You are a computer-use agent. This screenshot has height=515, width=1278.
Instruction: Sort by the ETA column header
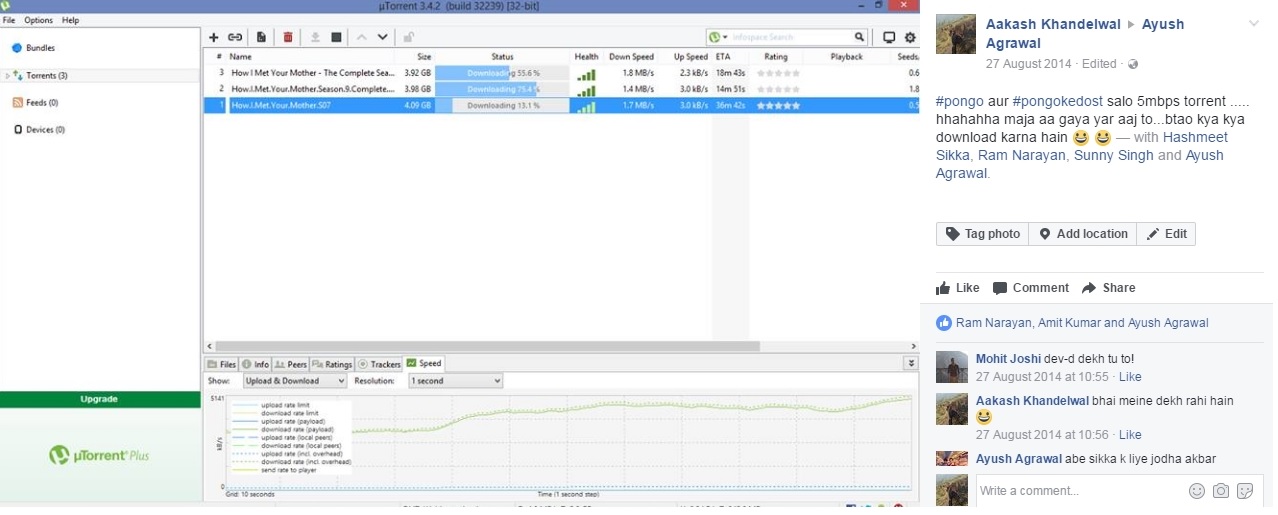click(723, 57)
